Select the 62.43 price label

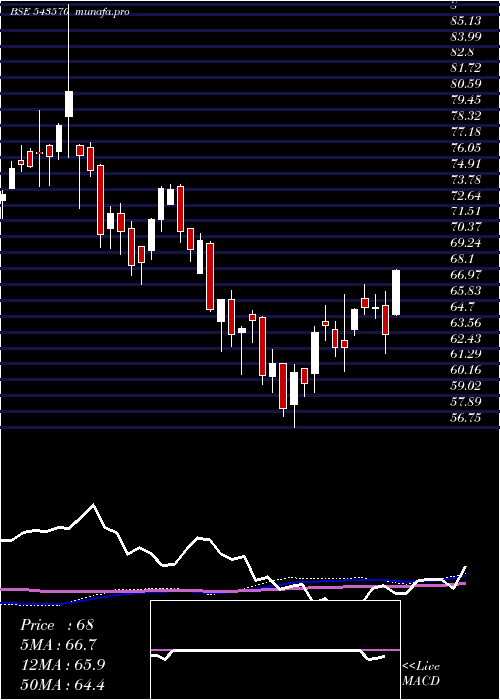(x=466, y=339)
